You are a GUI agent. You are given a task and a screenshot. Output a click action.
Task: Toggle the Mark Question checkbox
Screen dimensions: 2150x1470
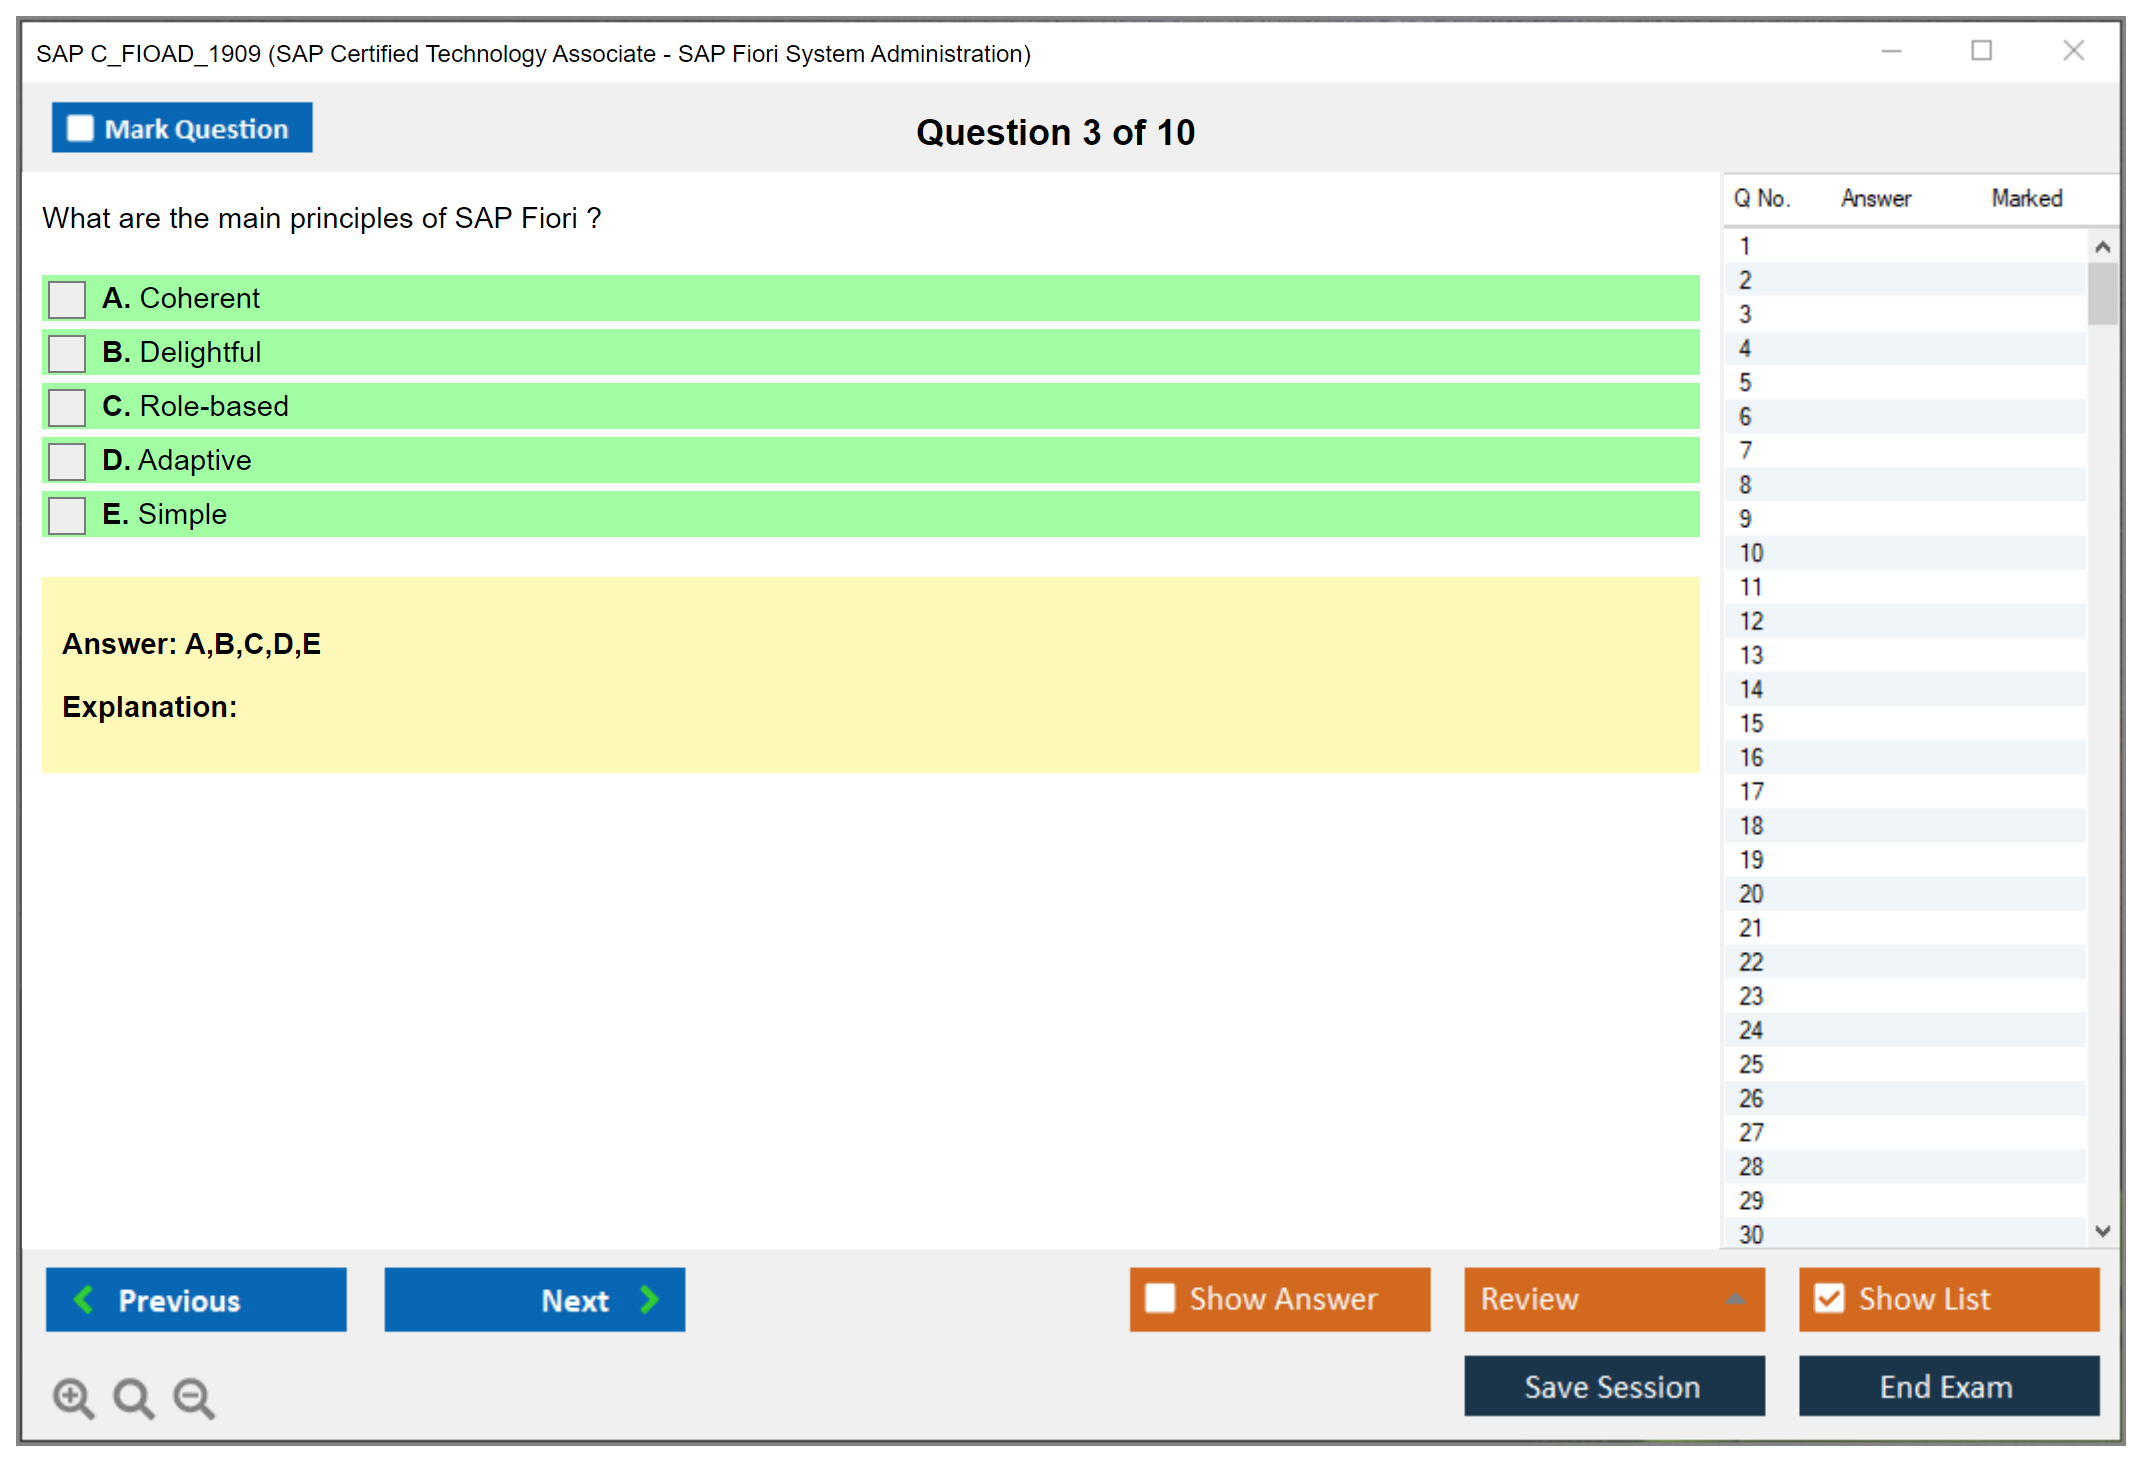click(x=80, y=128)
